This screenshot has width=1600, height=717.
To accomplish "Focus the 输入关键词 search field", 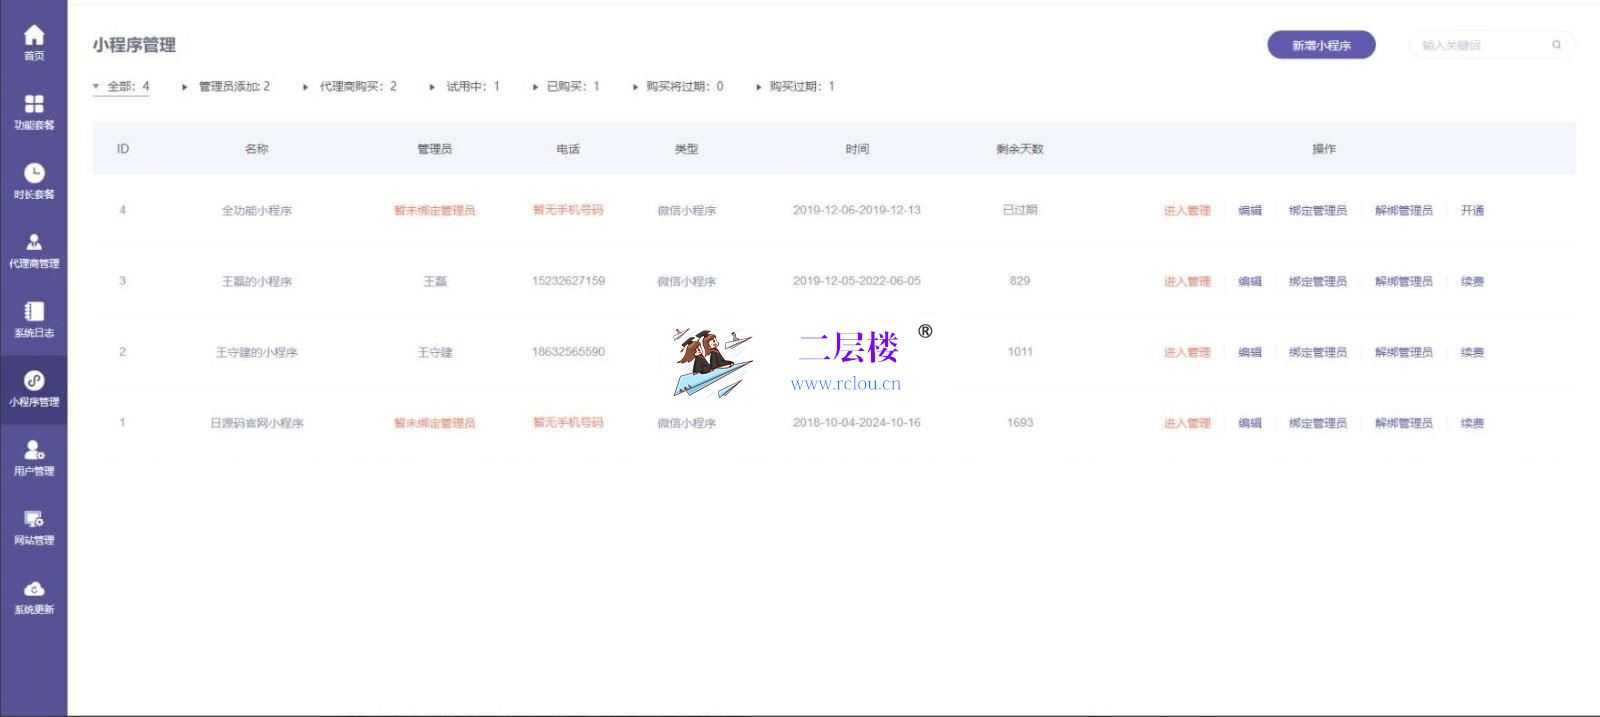I will tap(1480, 45).
